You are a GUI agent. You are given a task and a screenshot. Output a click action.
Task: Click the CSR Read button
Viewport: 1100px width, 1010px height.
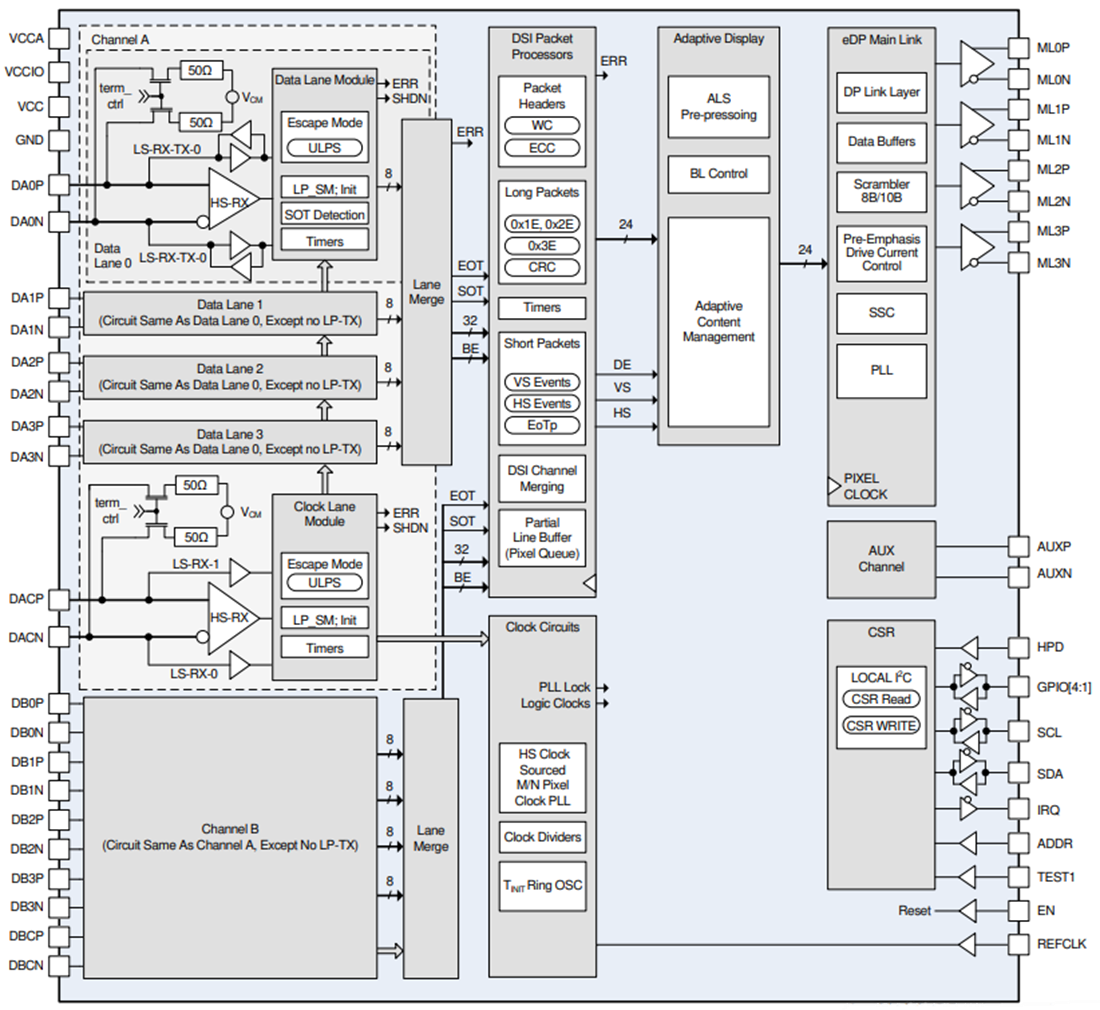(880, 699)
